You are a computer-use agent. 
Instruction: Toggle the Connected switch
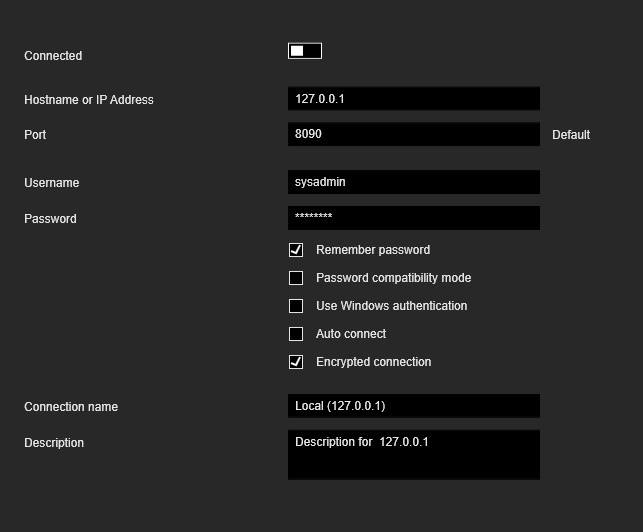305,51
